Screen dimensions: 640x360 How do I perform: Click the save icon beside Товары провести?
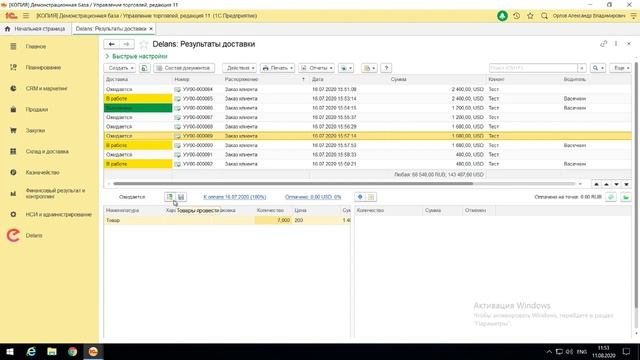pos(181,197)
